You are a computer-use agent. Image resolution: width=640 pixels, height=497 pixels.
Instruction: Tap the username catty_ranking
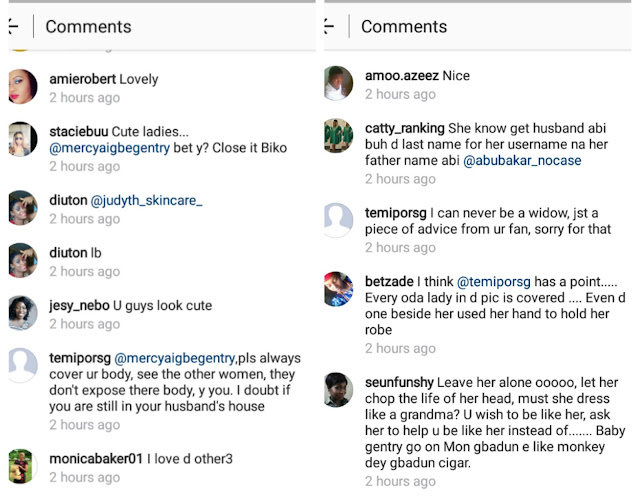[405, 128]
